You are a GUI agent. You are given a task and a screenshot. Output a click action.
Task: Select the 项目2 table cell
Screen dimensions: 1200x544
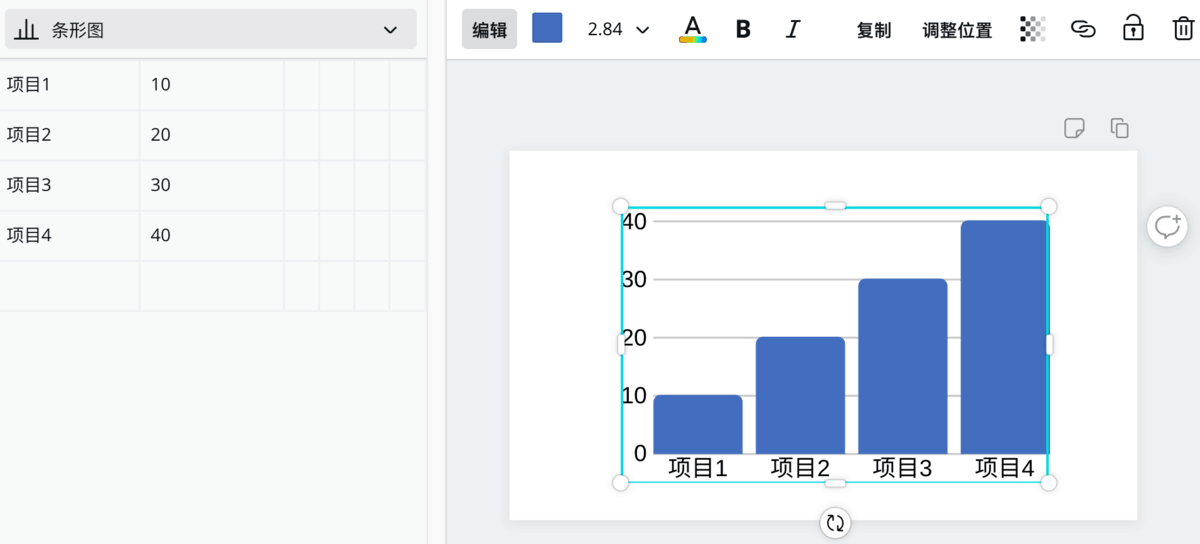tap(70, 135)
